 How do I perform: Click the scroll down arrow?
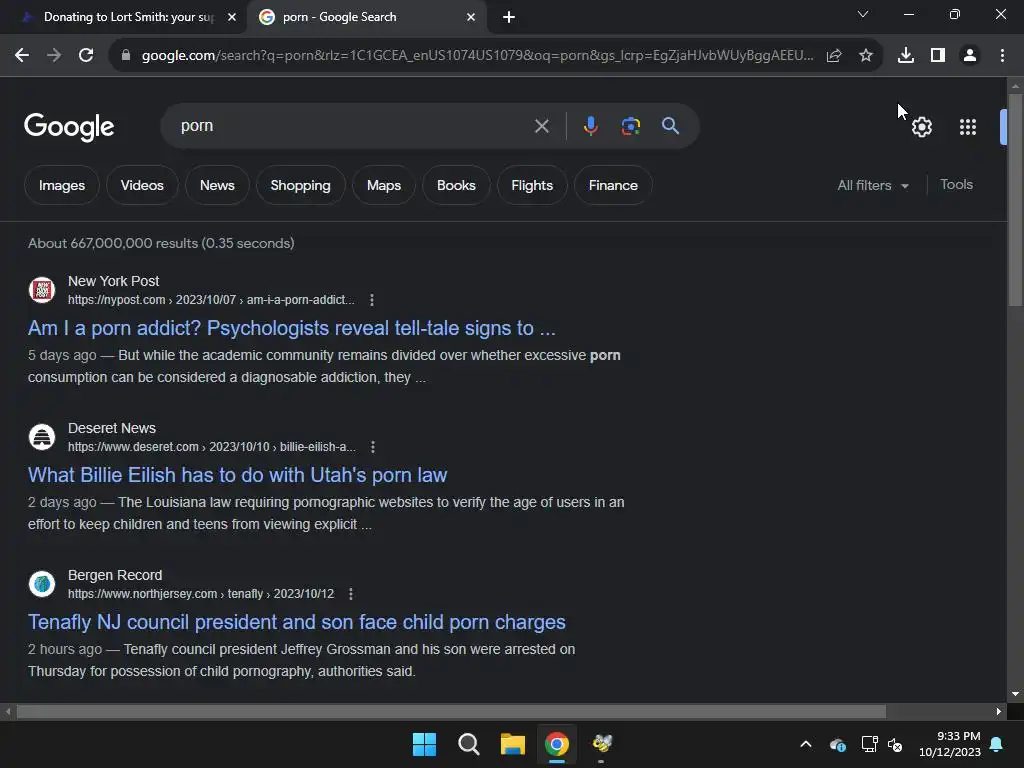(x=1015, y=694)
